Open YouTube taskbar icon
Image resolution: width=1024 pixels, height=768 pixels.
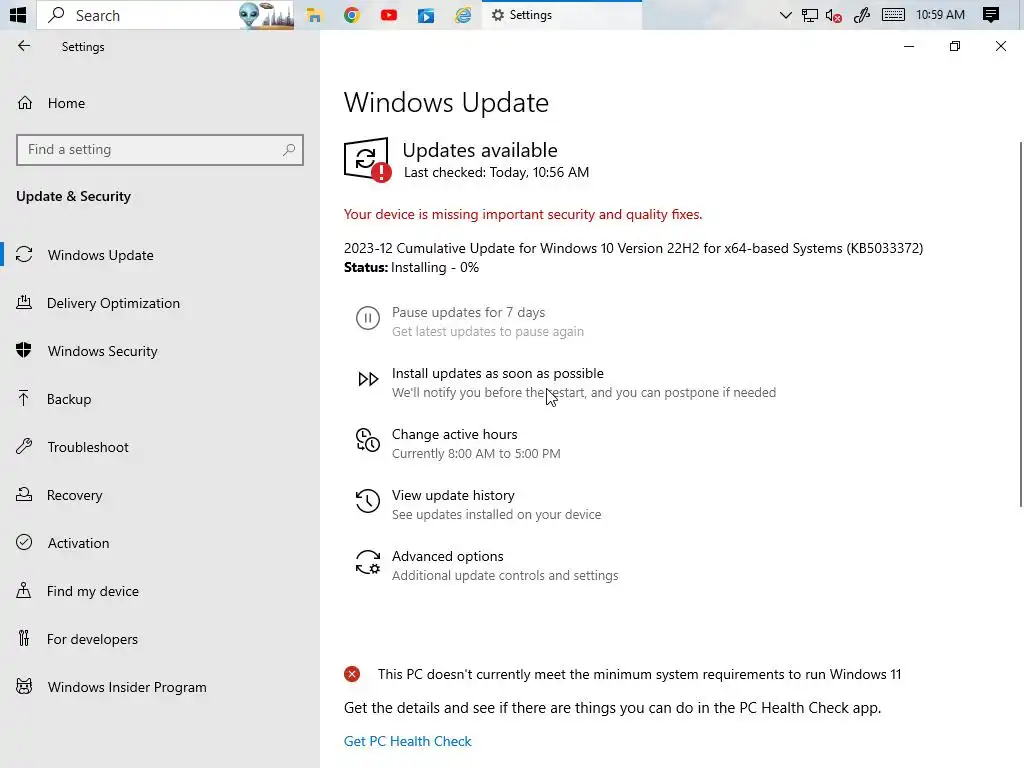[389, 14]
